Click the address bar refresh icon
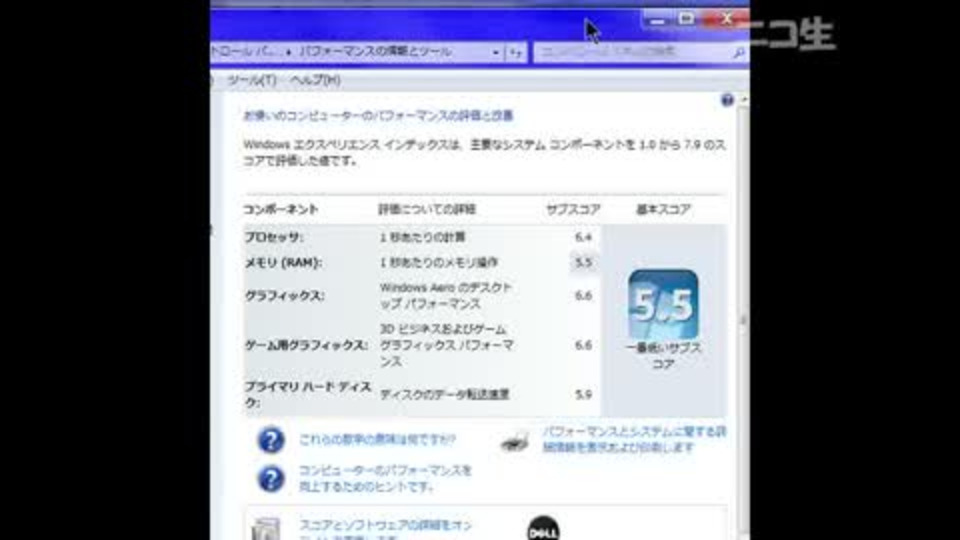Viewport: 960px width, 540px height. tap(516, 53)
